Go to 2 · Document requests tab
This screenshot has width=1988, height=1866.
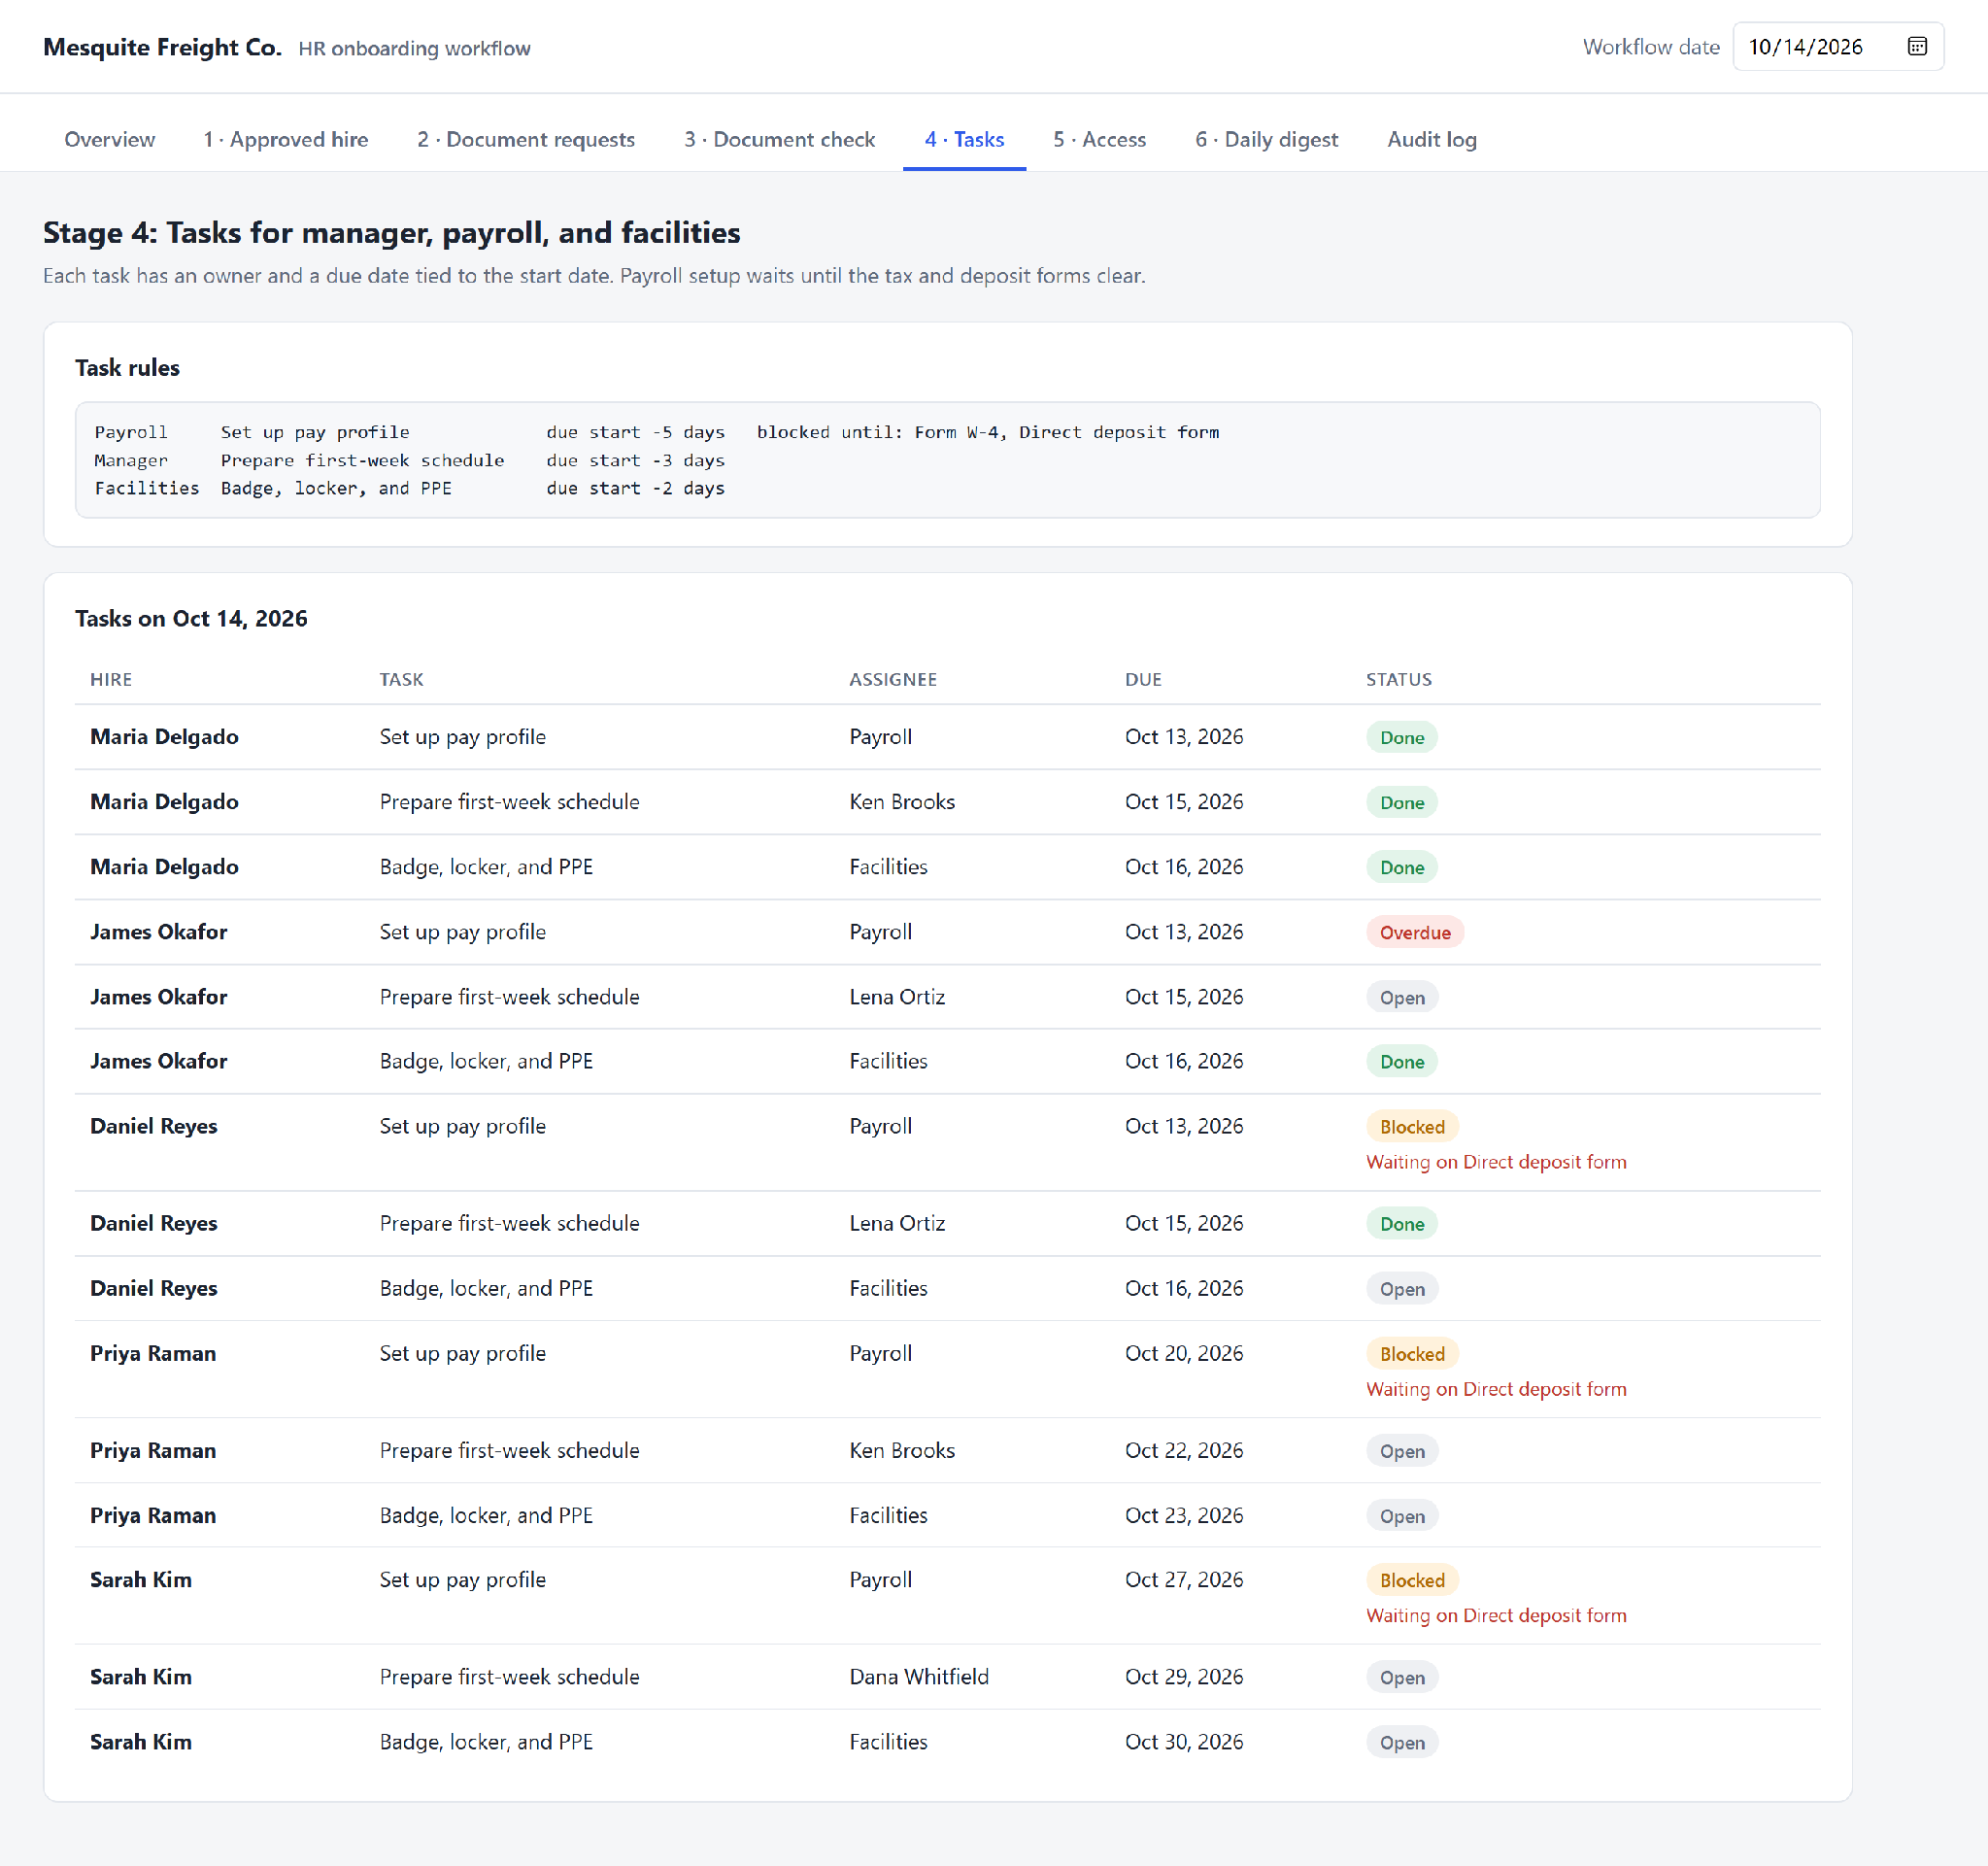pyautogui.click(x=526, y=139)
